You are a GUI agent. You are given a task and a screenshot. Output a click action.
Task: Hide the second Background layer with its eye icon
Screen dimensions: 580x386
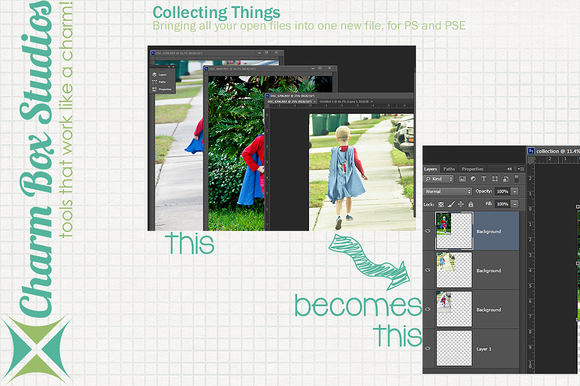(x=428, y=270)
